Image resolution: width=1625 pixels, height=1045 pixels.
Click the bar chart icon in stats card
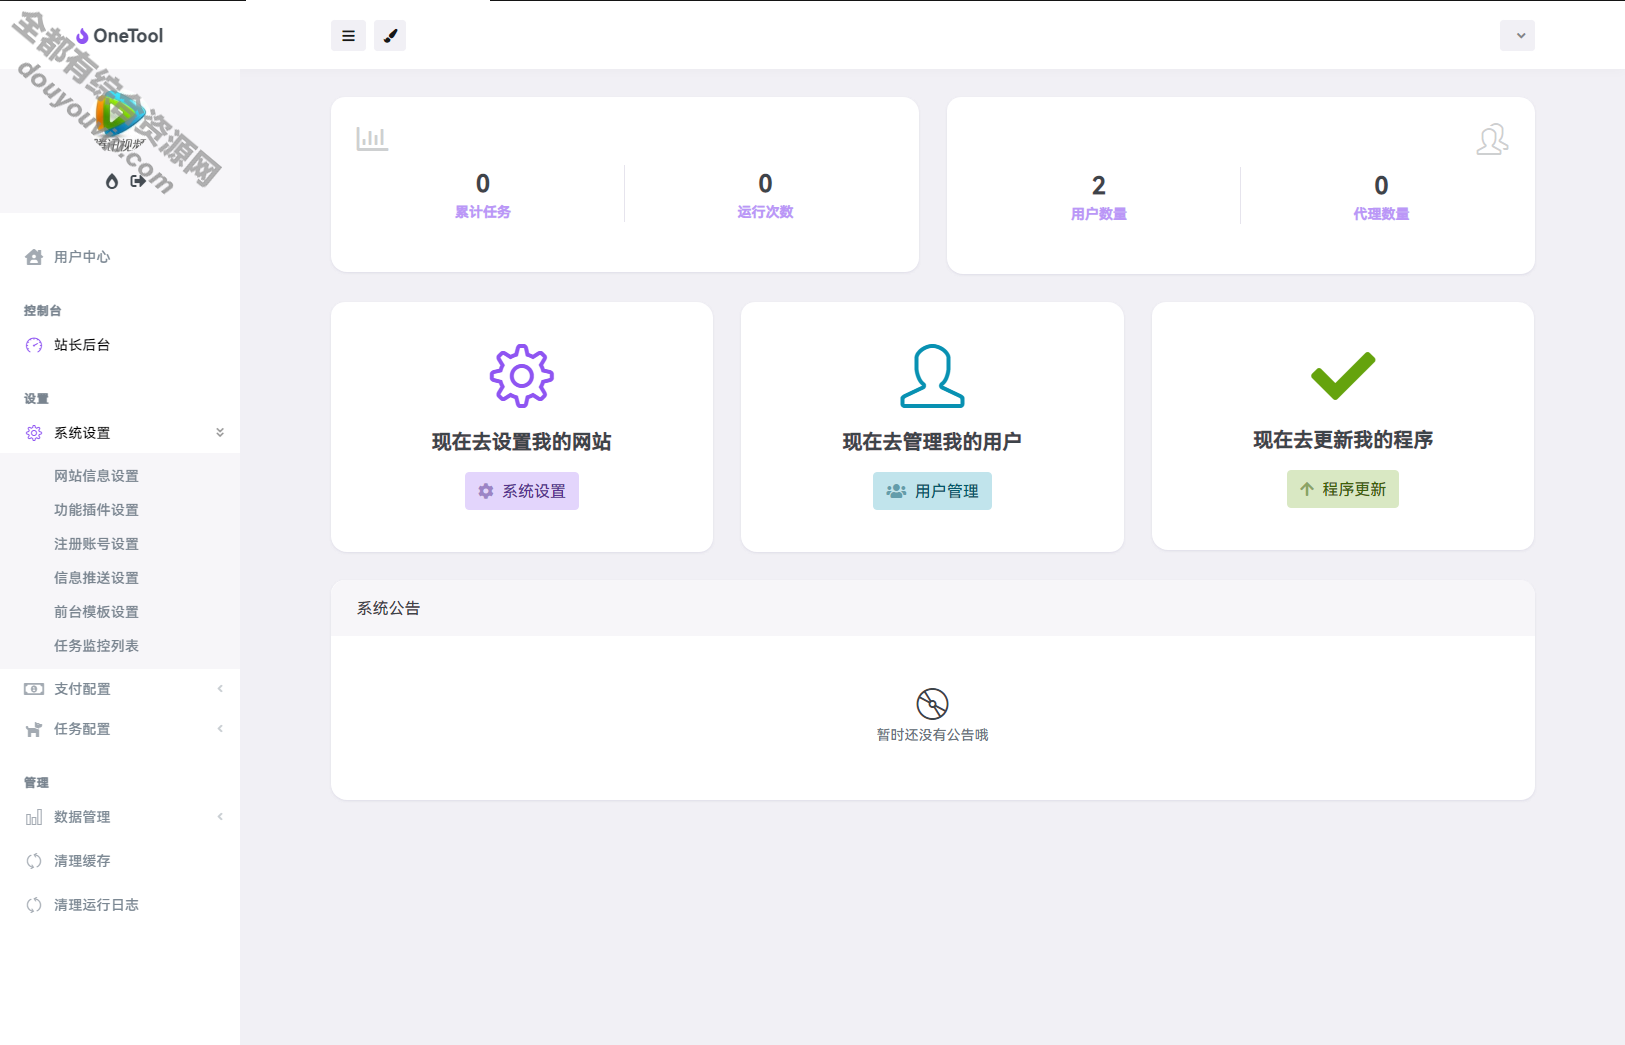[x=372, y=138]
